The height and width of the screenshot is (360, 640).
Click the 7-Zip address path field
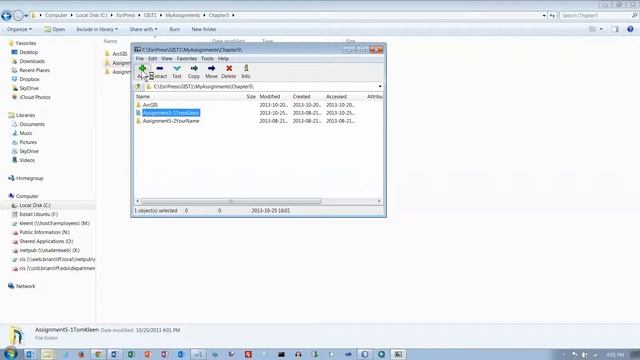click(261, 87)
